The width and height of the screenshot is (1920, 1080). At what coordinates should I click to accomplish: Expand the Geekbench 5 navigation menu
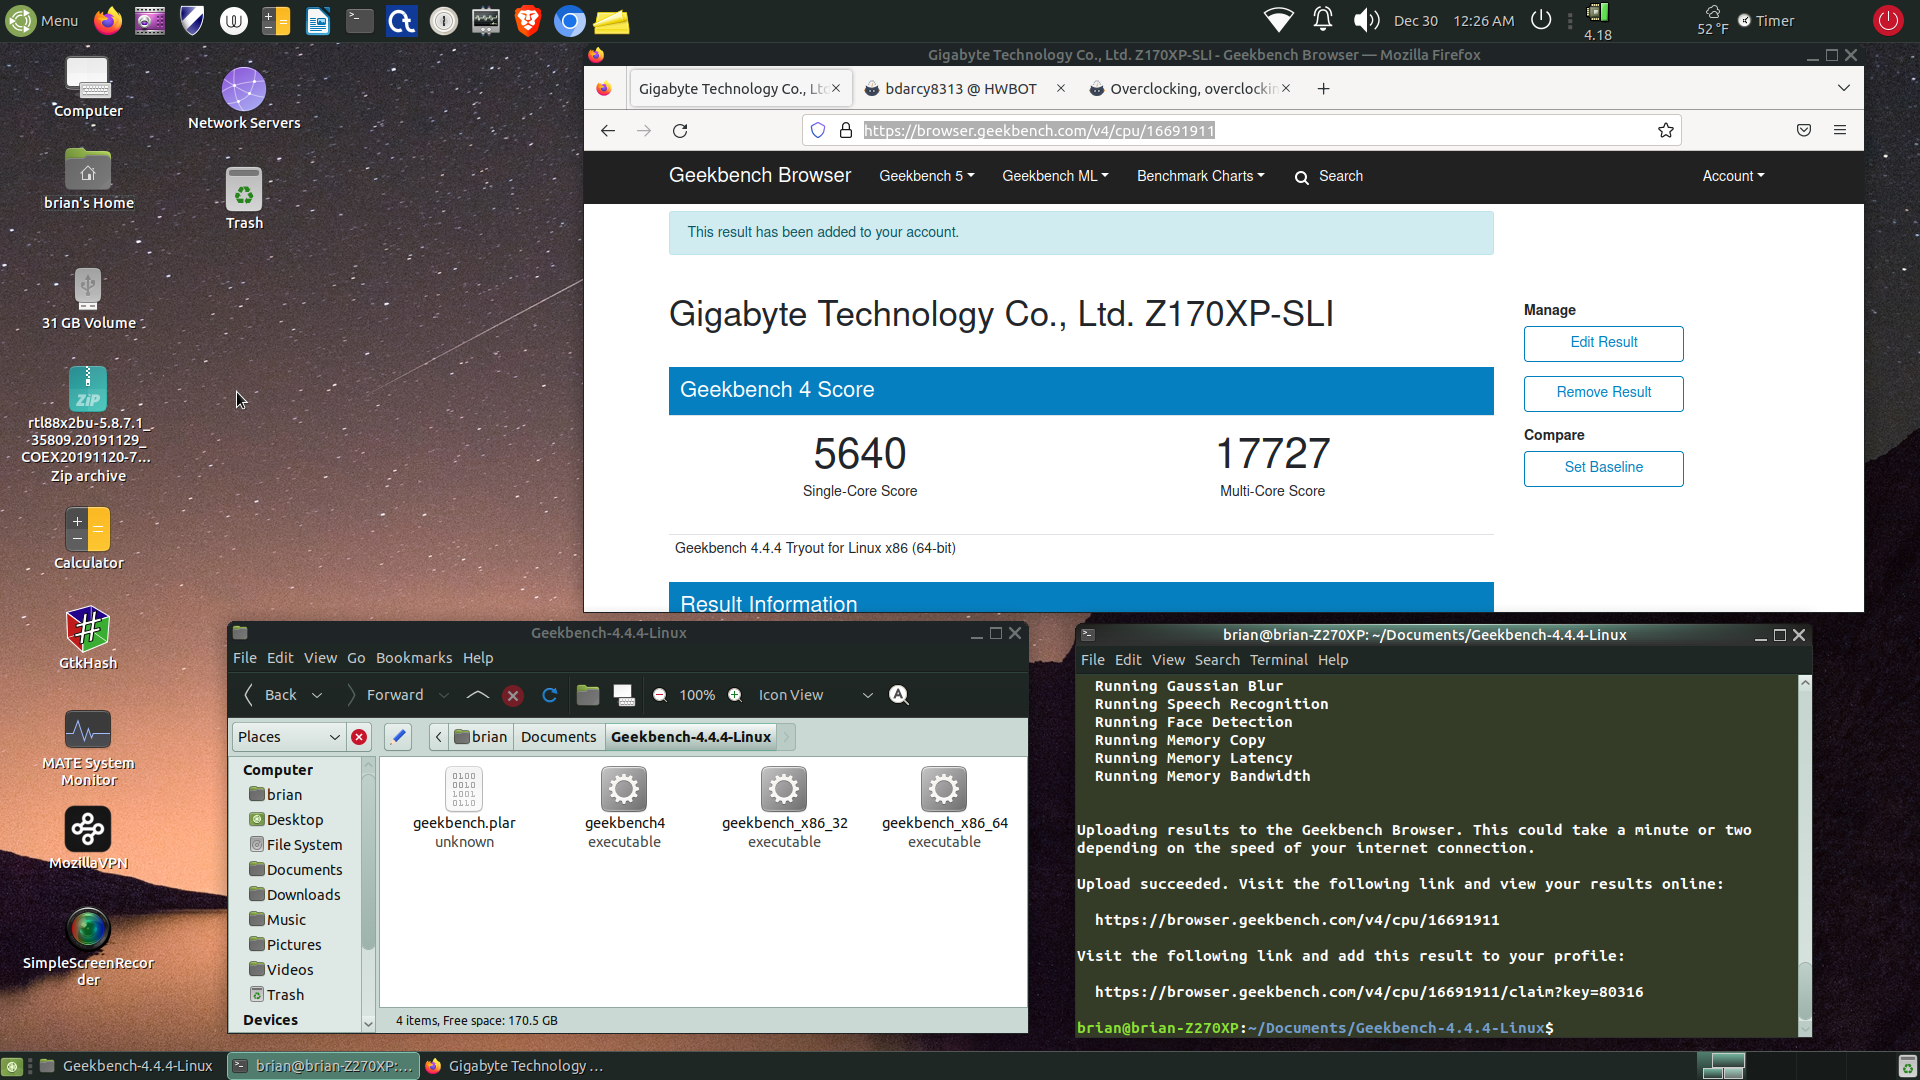coord(926,176)
